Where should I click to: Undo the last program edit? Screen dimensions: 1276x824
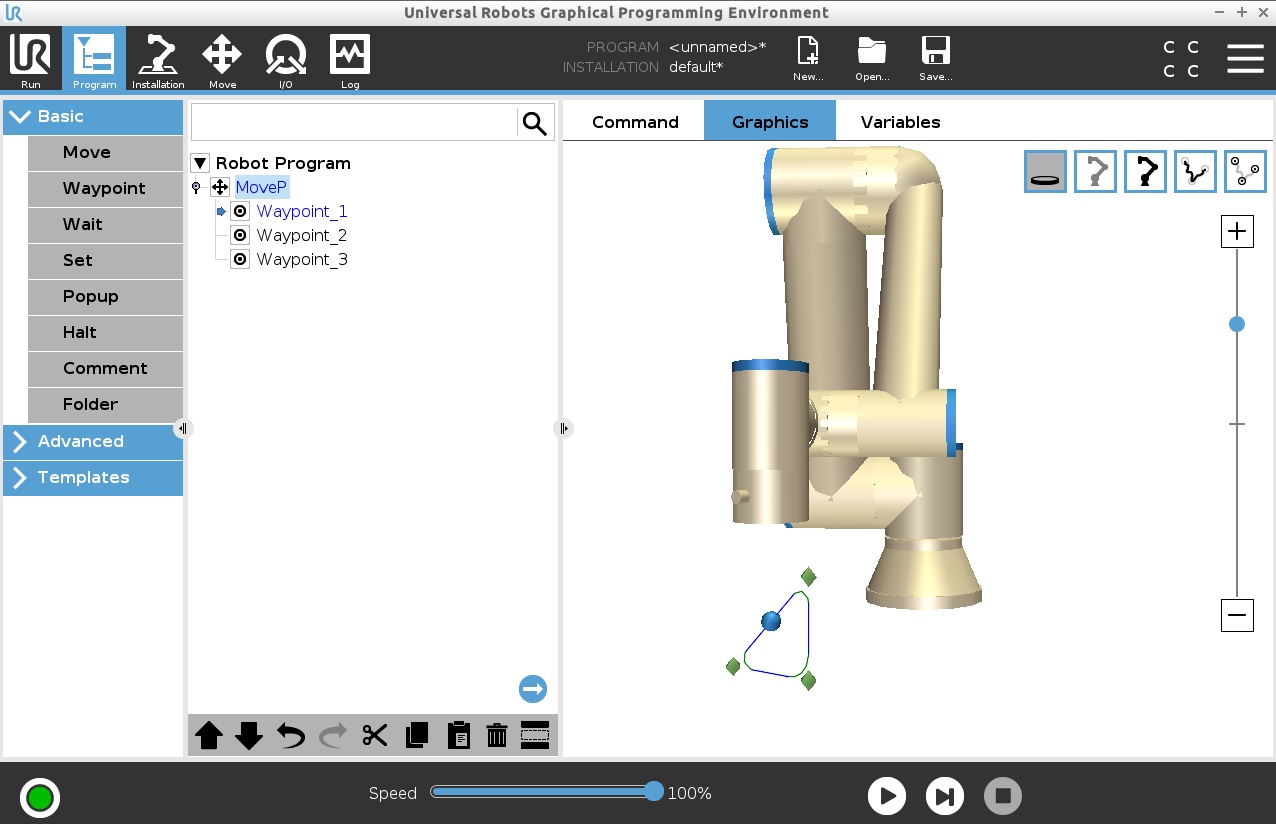tap(291, 736)
